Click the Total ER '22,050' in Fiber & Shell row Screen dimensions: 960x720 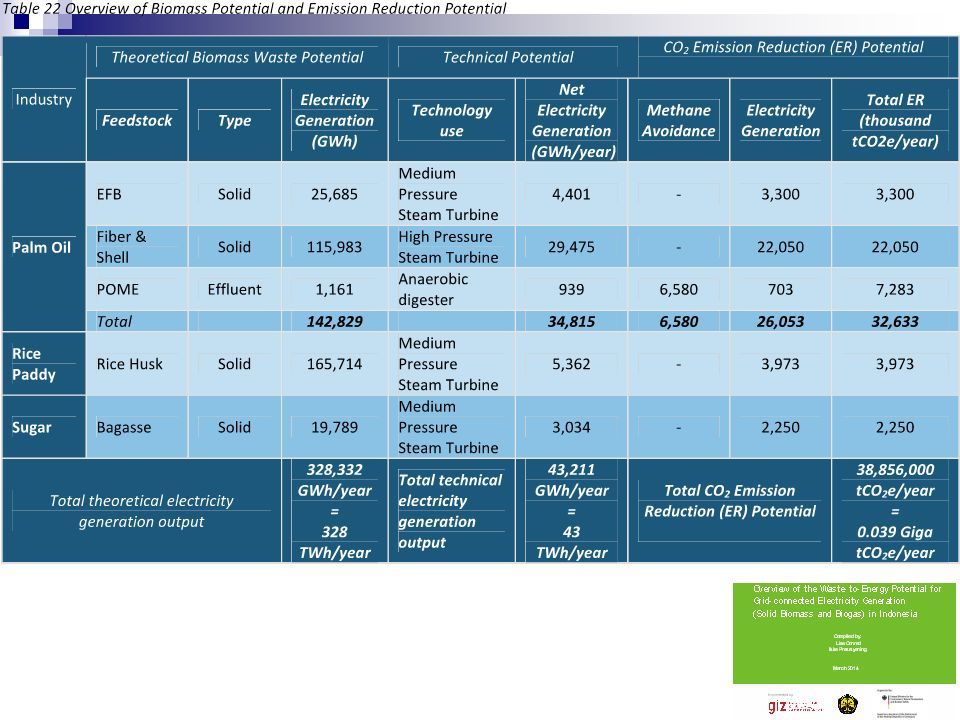[894, 247]
